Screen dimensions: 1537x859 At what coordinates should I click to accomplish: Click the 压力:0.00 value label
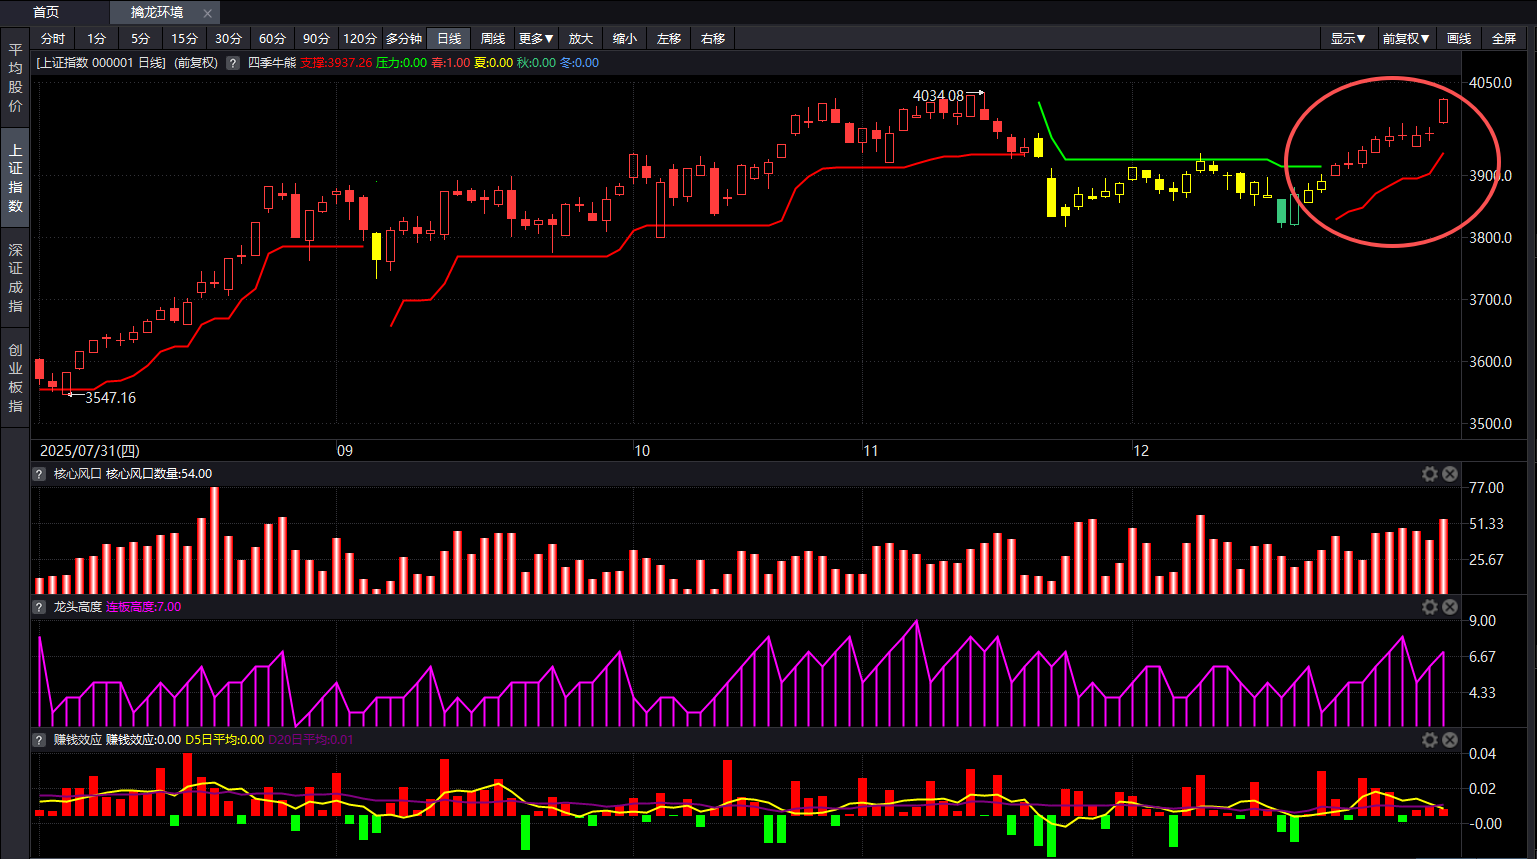(x=401, y=63)
